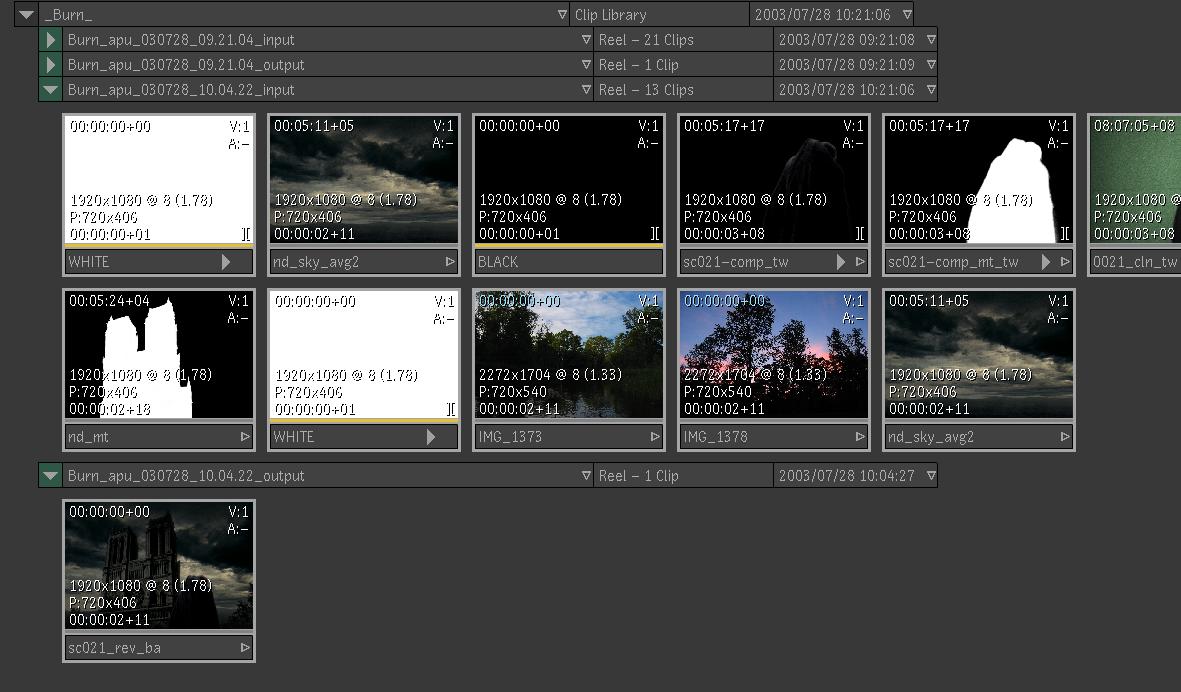This screenshot has width=1181, height=692.
Task: Click the Clip Library label
Action: (x=610, y=15)
